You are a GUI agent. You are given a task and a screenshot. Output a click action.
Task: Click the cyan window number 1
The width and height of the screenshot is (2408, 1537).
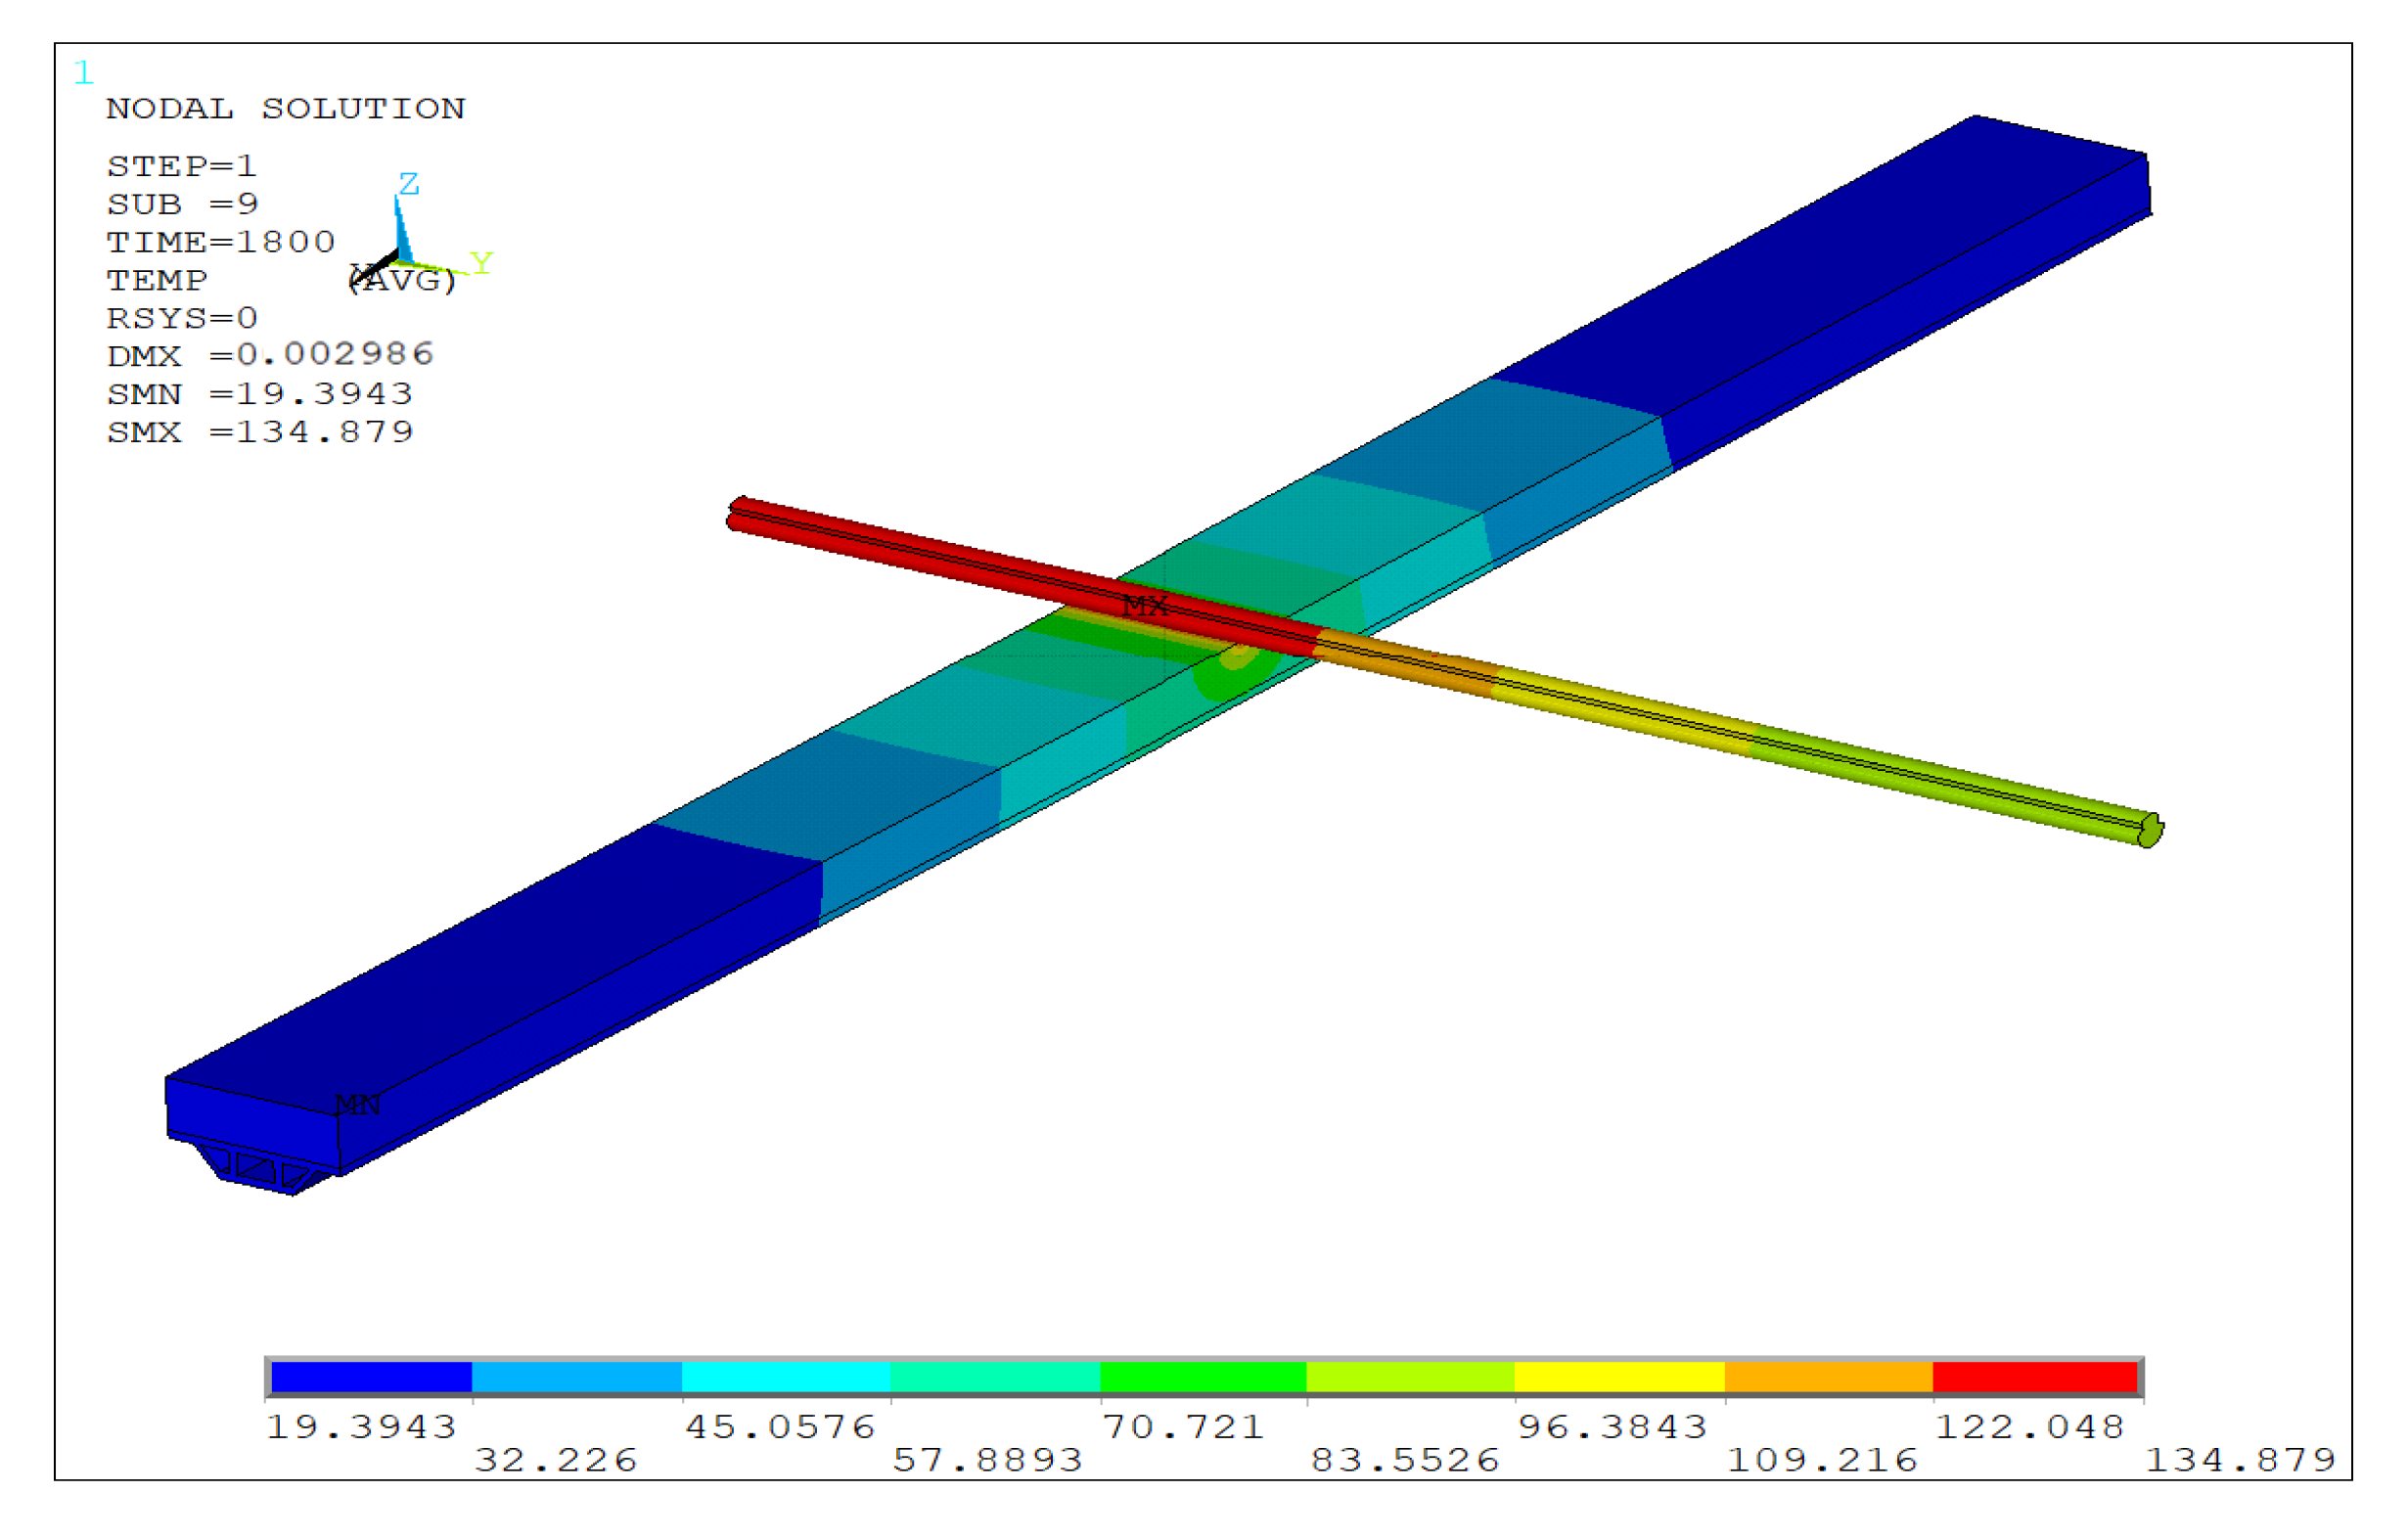click(x=83, y=73)
